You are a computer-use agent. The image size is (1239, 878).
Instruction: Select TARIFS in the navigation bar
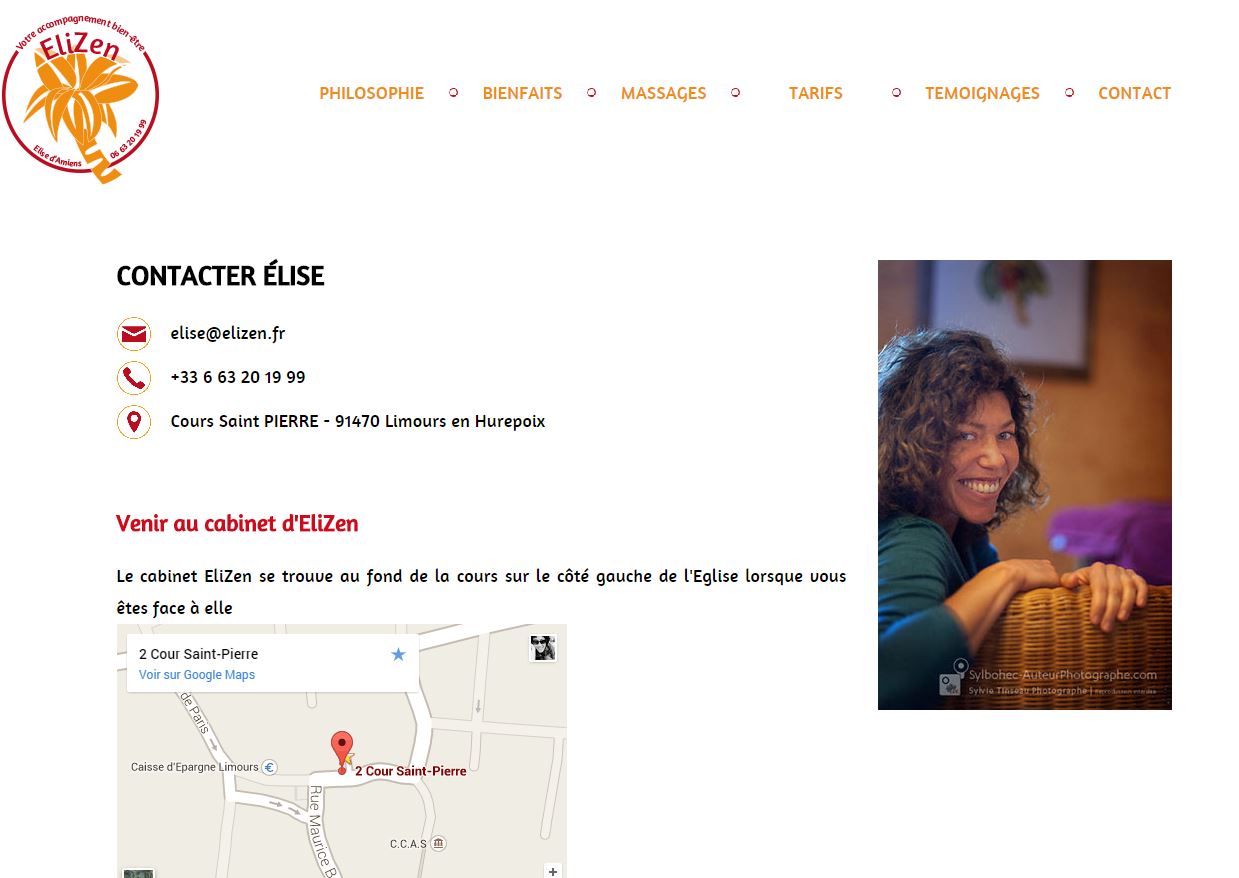(816, 93)
